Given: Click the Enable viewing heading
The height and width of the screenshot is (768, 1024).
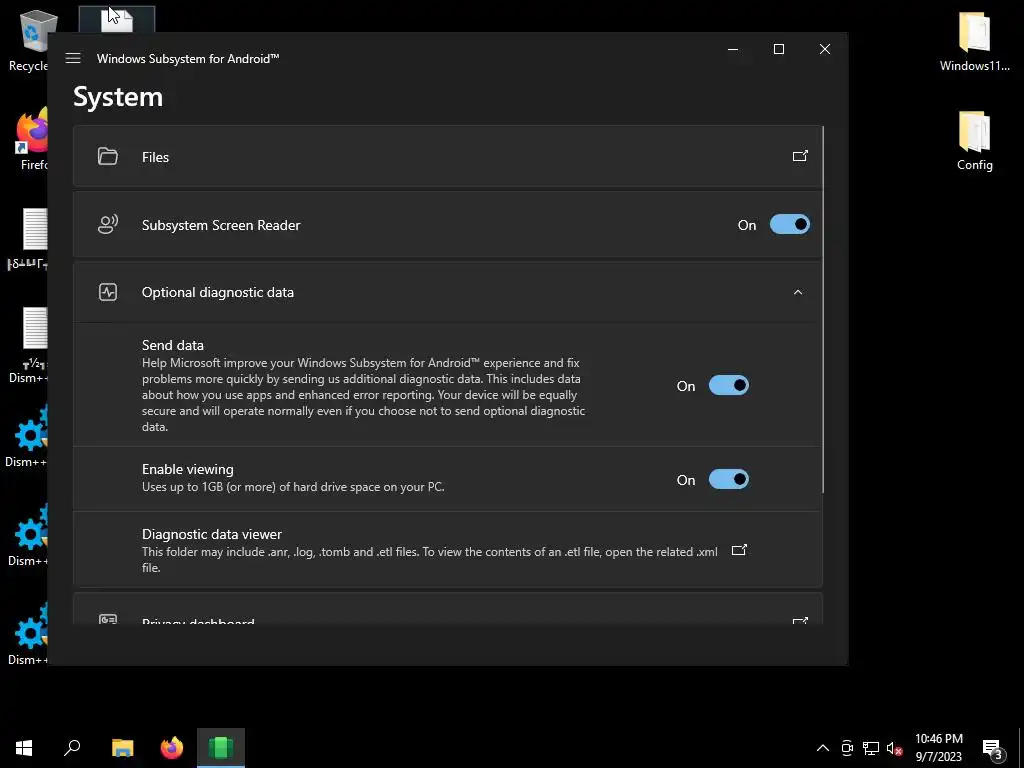Looking at the screenshot, I should click(187, 469).
